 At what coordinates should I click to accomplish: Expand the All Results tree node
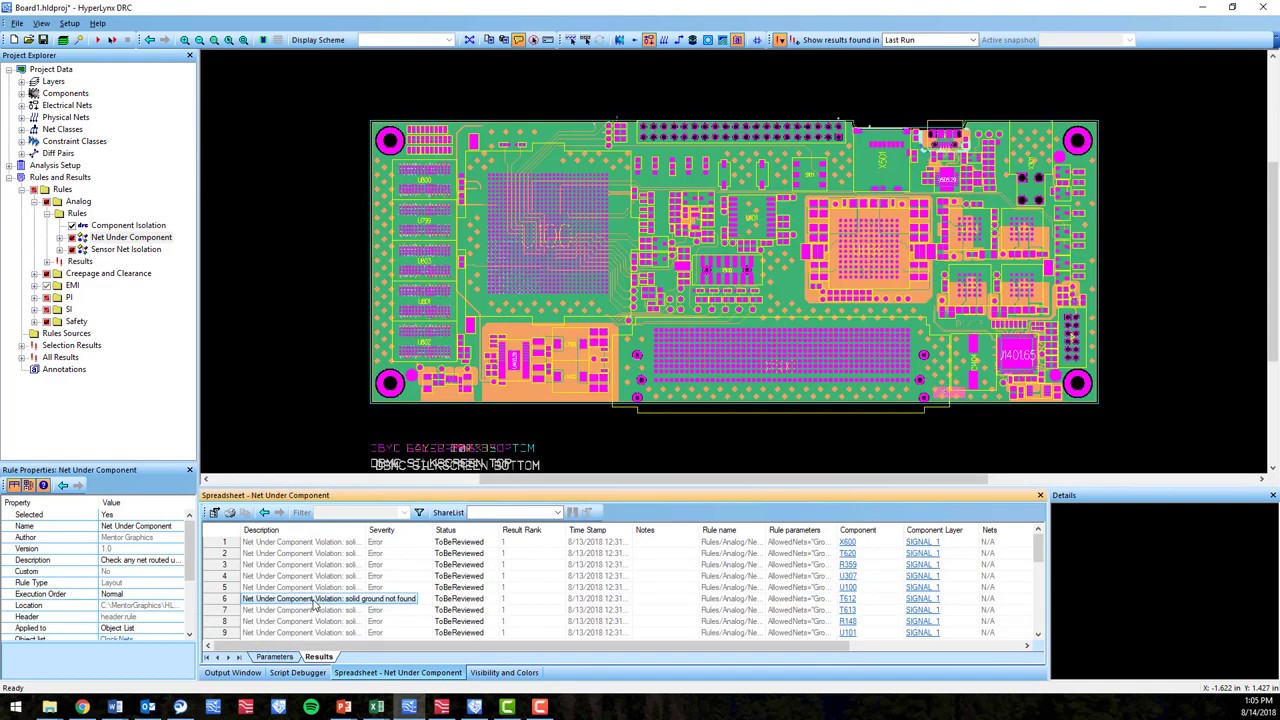pos(21,357)
